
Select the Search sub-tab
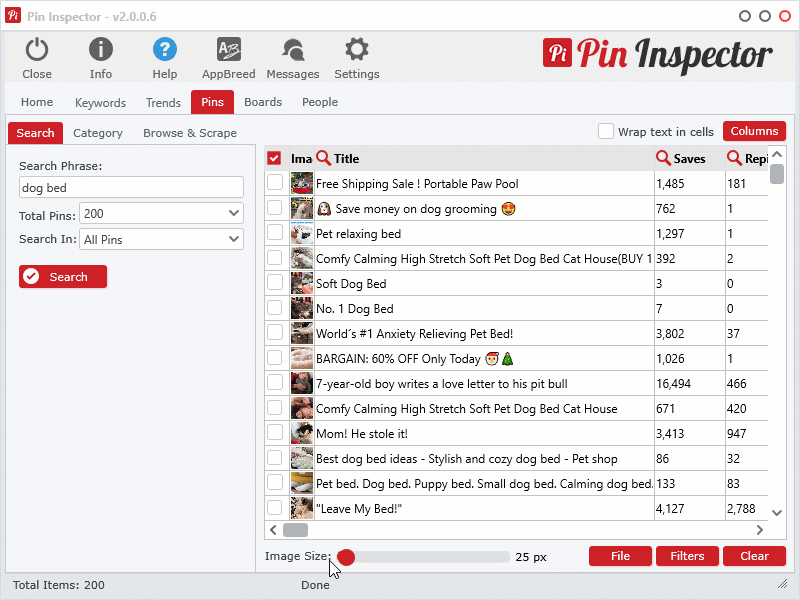pos(35,133)
